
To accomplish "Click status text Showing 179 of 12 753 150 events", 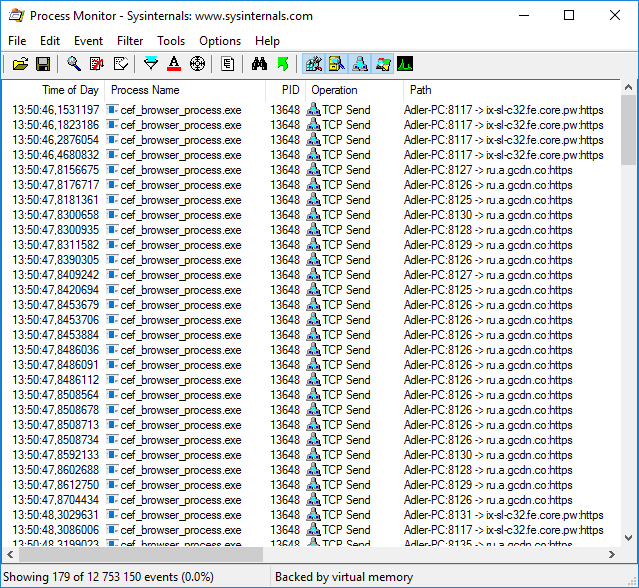I will pos(108,577).
